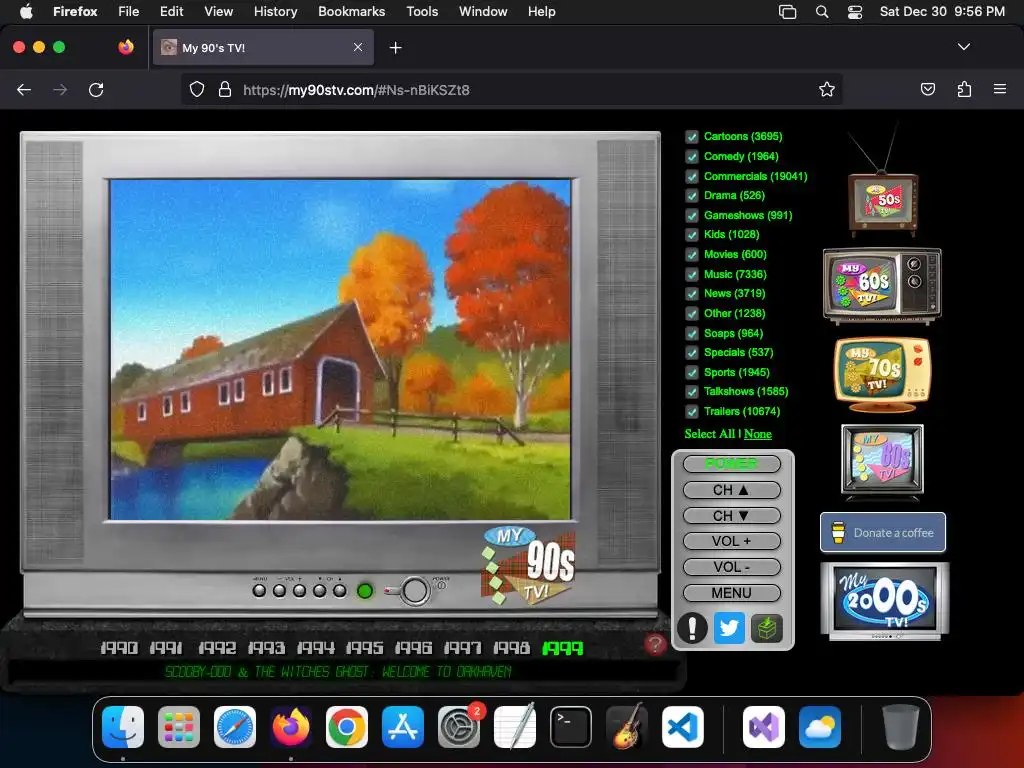Open the History menu

pos(275,11)
